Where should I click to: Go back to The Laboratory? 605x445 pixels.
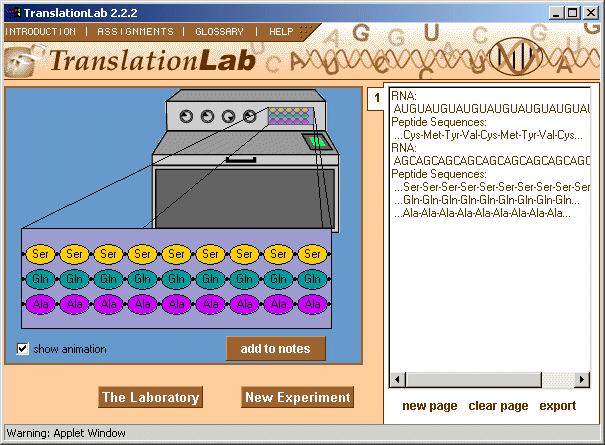[x=150, y=397]
